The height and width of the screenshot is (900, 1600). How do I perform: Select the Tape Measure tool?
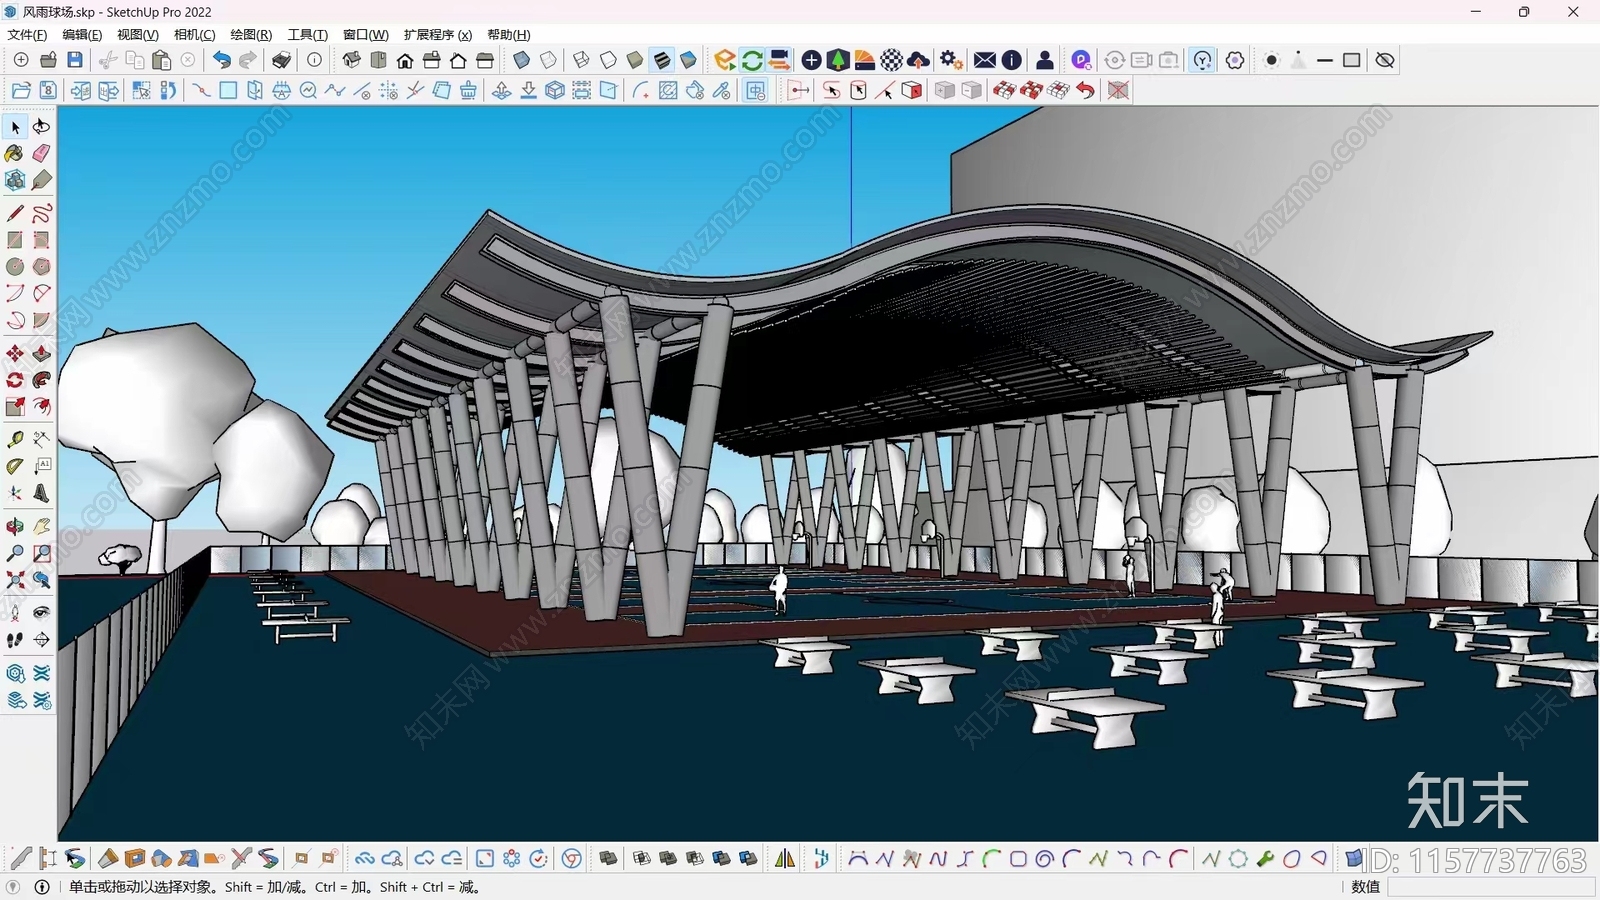coord(15,440)
